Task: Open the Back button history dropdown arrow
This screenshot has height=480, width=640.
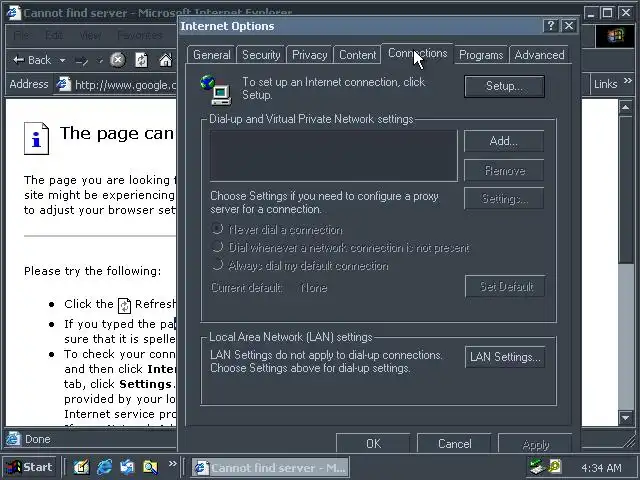Action: point(62,60)
